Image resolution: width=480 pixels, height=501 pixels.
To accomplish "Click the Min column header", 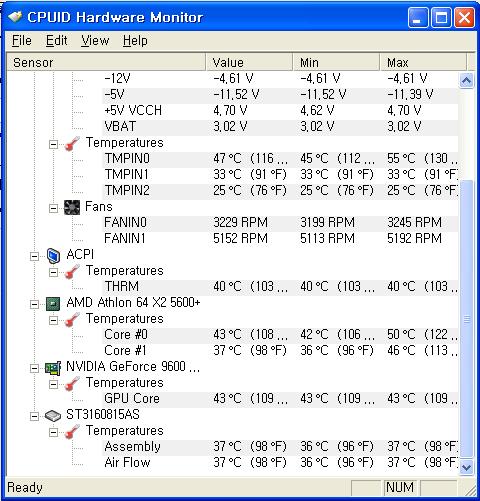I will 336,62.
